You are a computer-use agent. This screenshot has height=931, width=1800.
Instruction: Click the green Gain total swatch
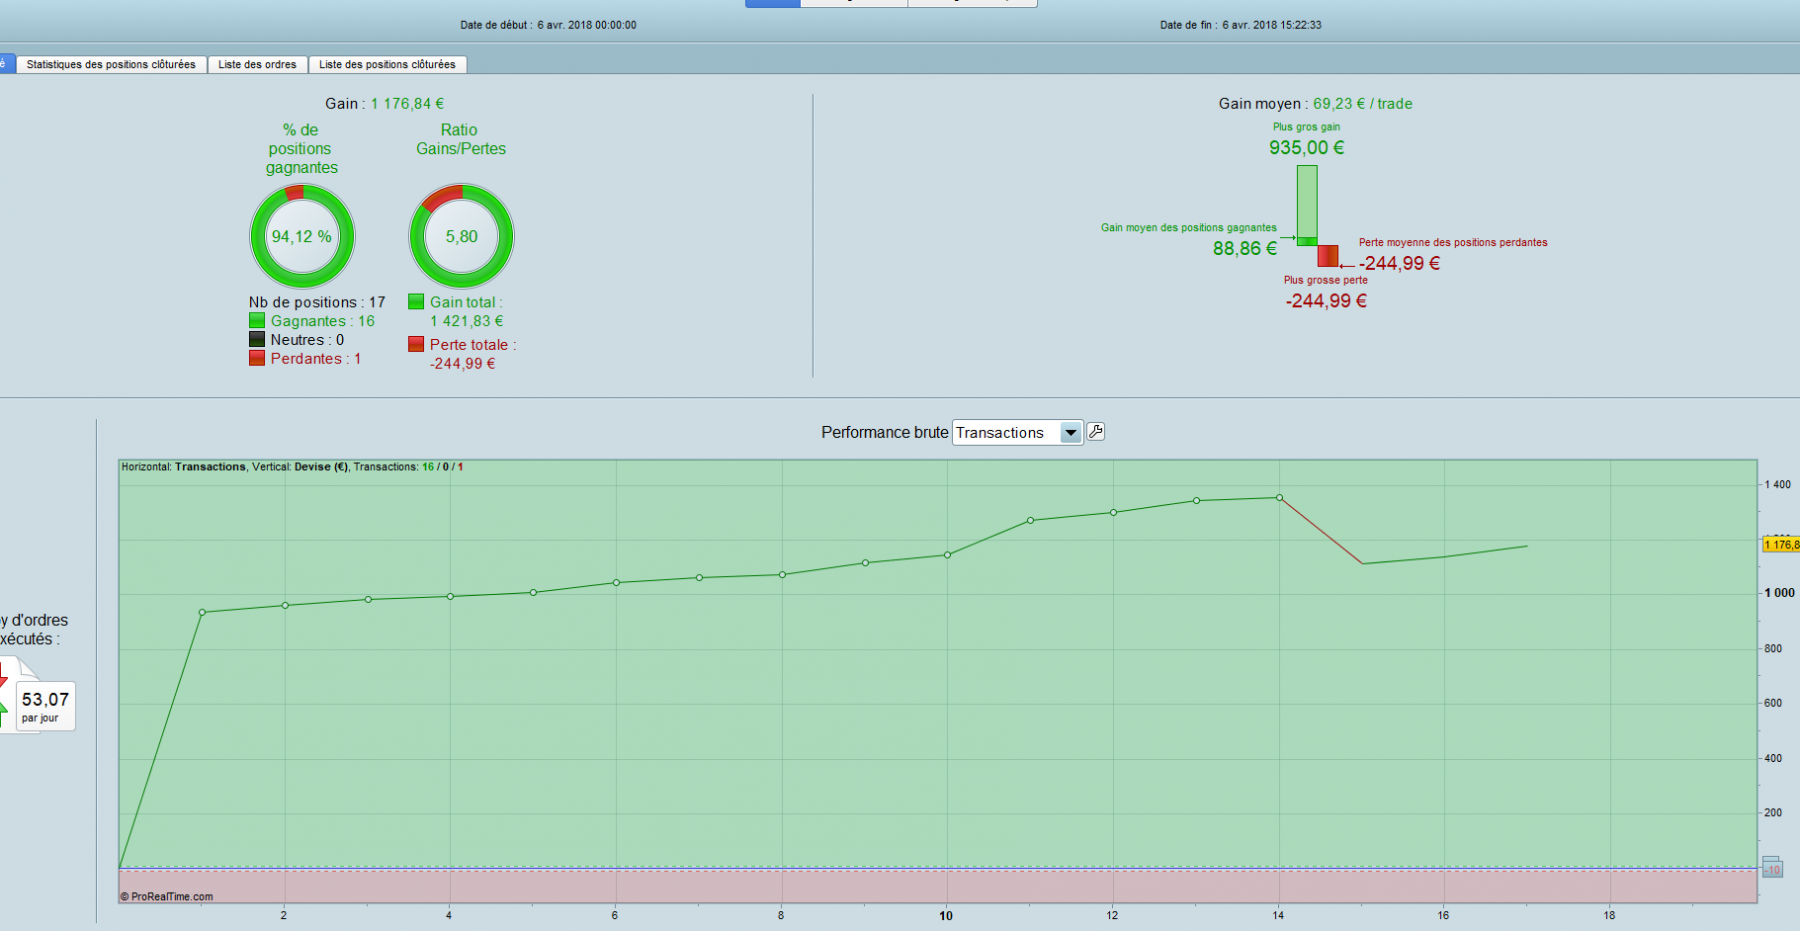(x=416, y=302)
